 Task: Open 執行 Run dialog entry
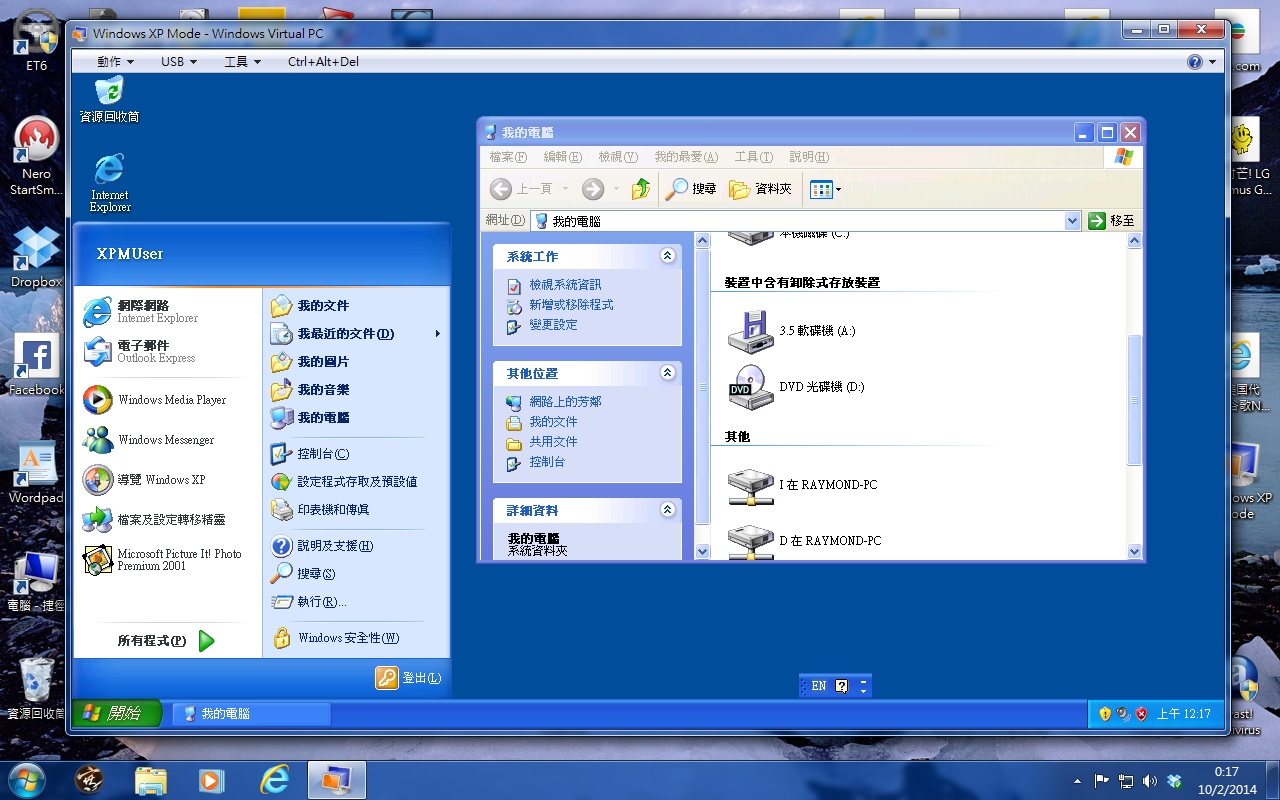tap(355, 602)
